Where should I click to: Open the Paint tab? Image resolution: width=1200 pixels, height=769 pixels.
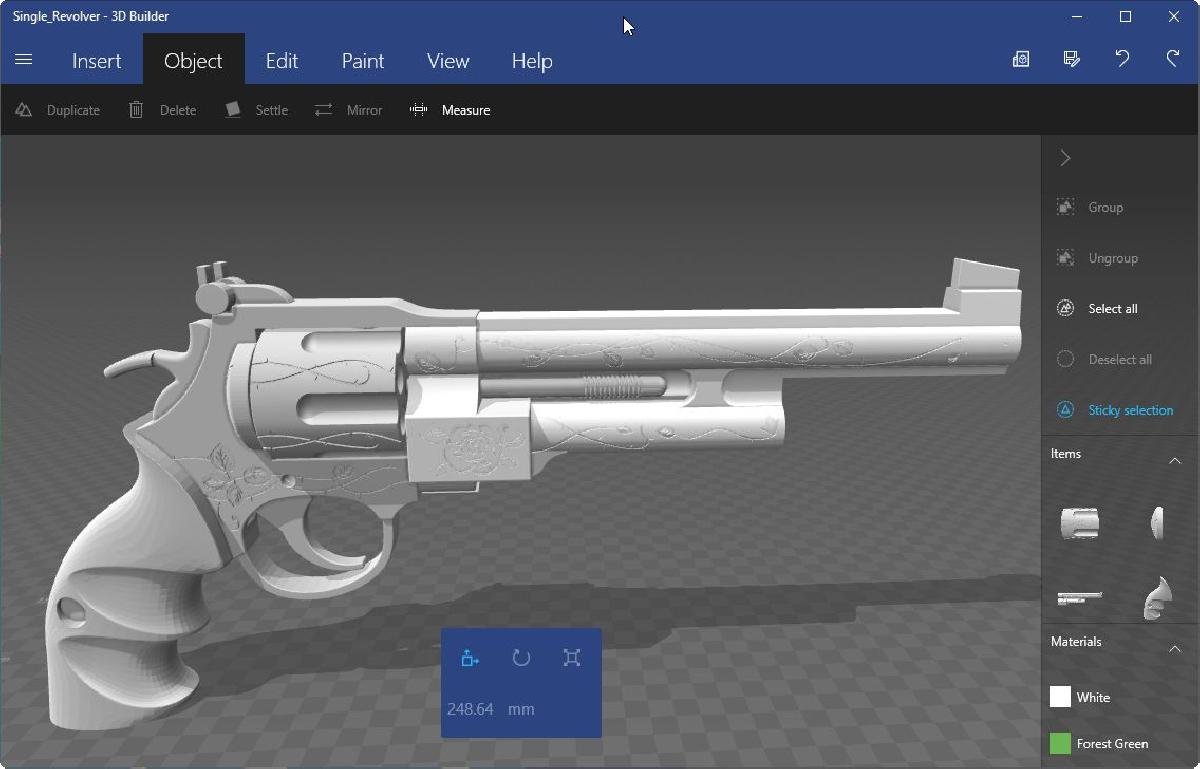click(363, 61)
